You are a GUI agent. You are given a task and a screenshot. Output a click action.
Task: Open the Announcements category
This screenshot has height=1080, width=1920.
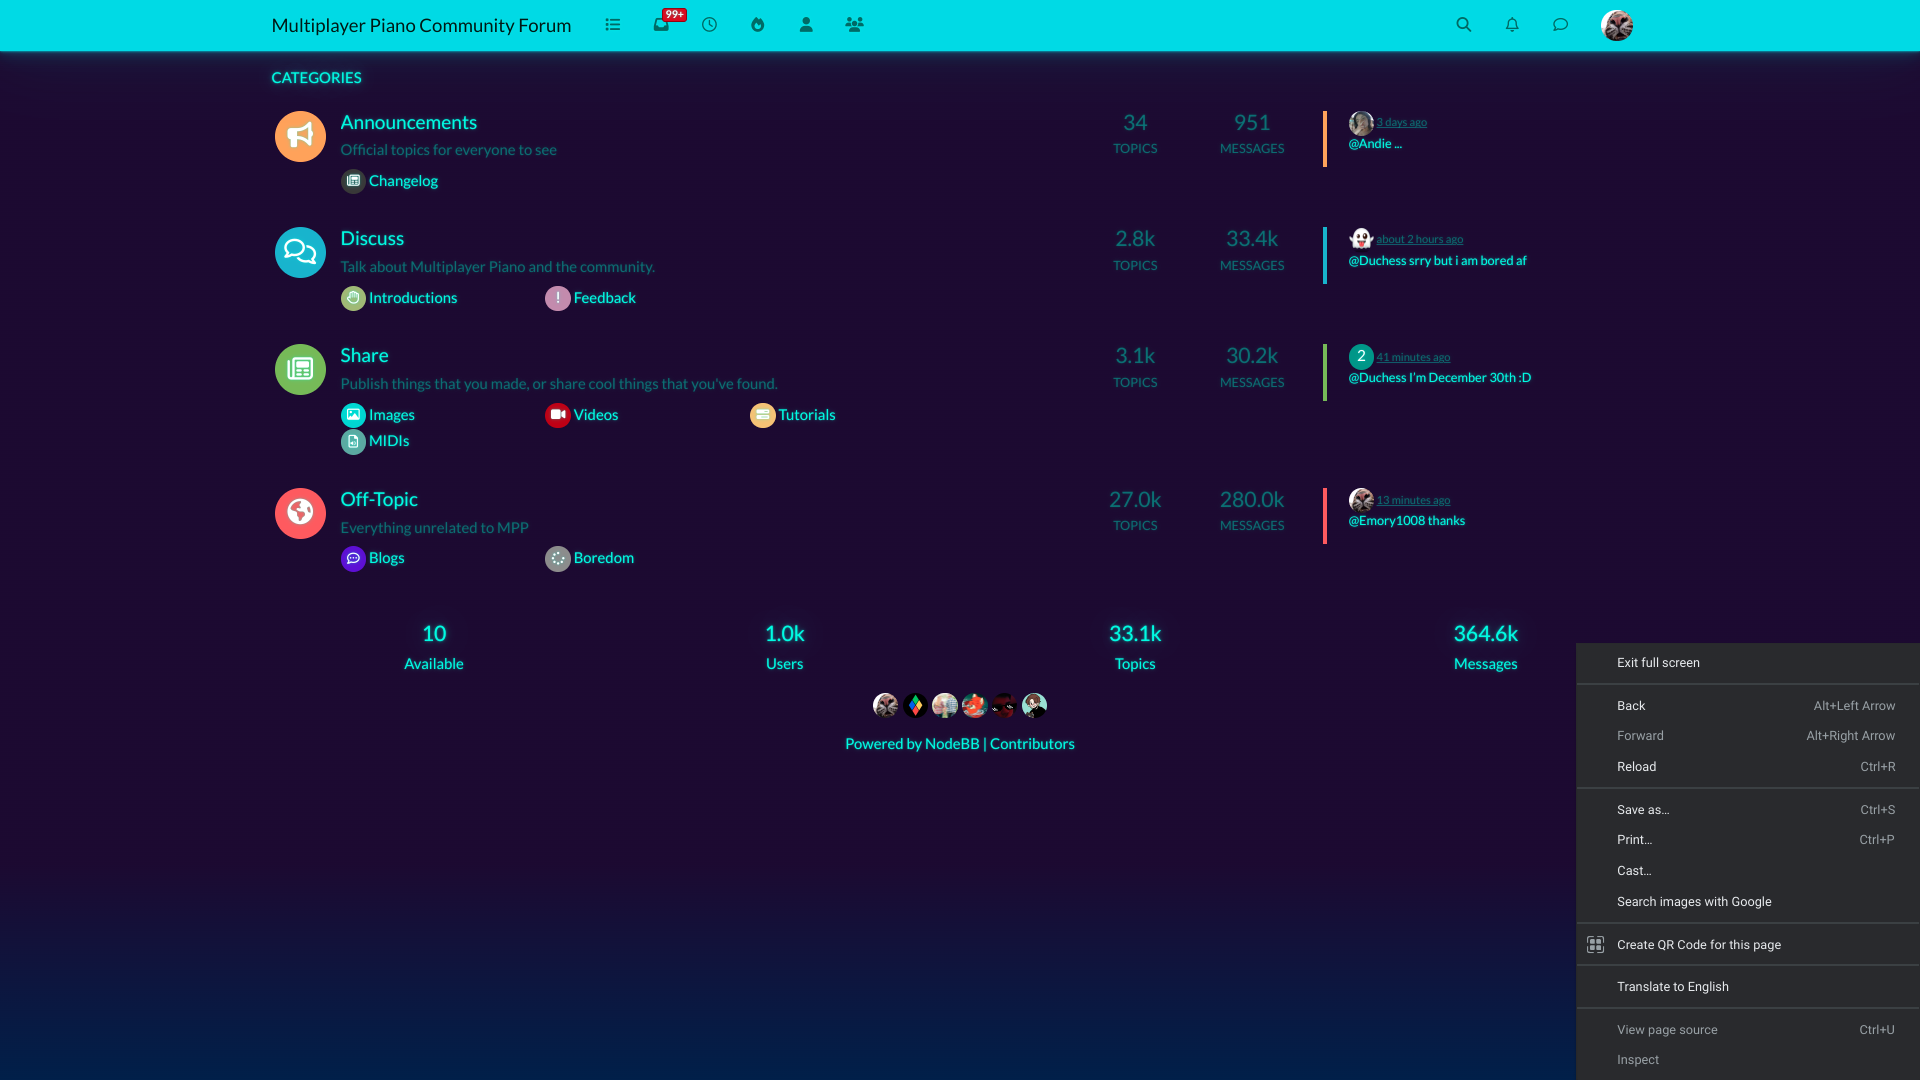(408, 122)
